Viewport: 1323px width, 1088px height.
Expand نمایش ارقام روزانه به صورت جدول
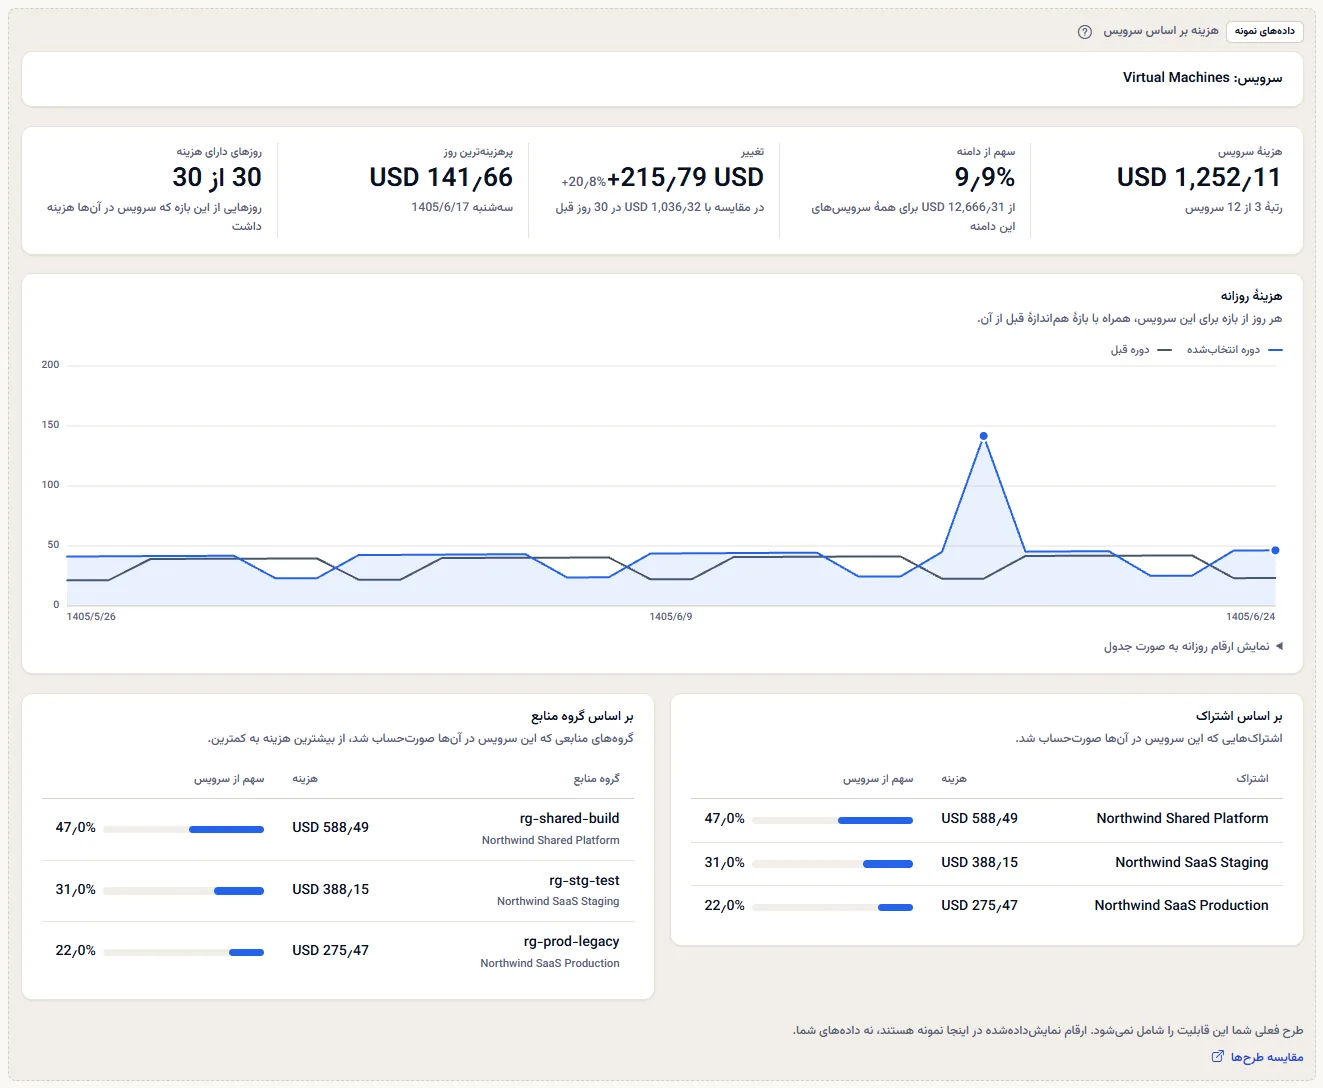point(1193,647)
